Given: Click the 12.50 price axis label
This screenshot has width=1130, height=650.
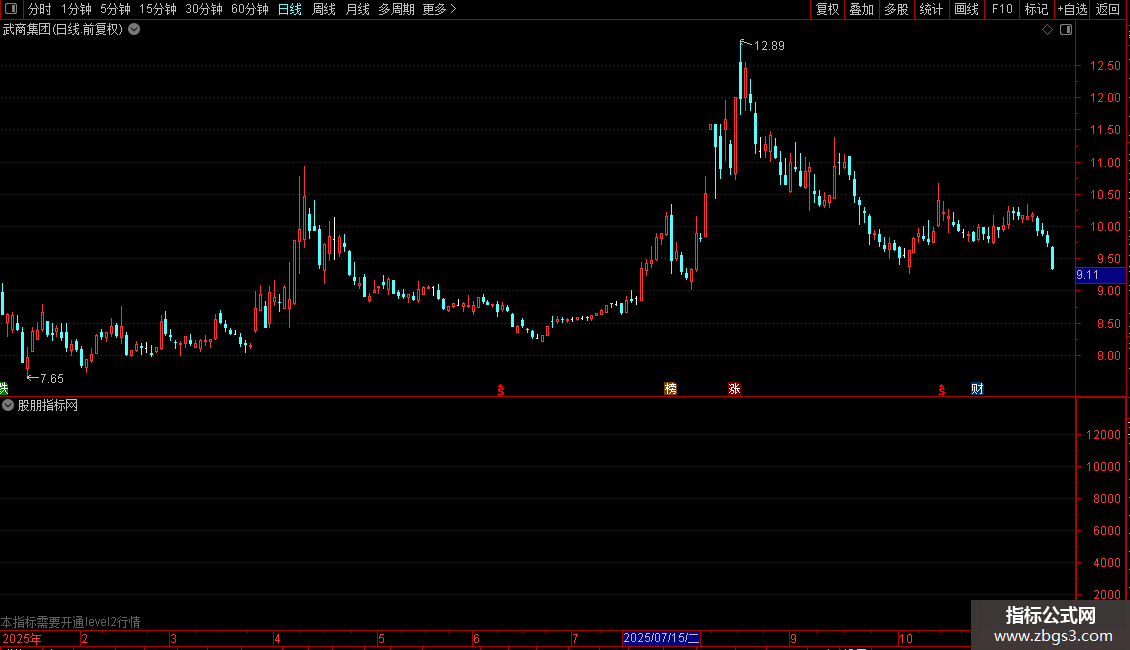Looking at the screenshot, I should click(1105, 66).
